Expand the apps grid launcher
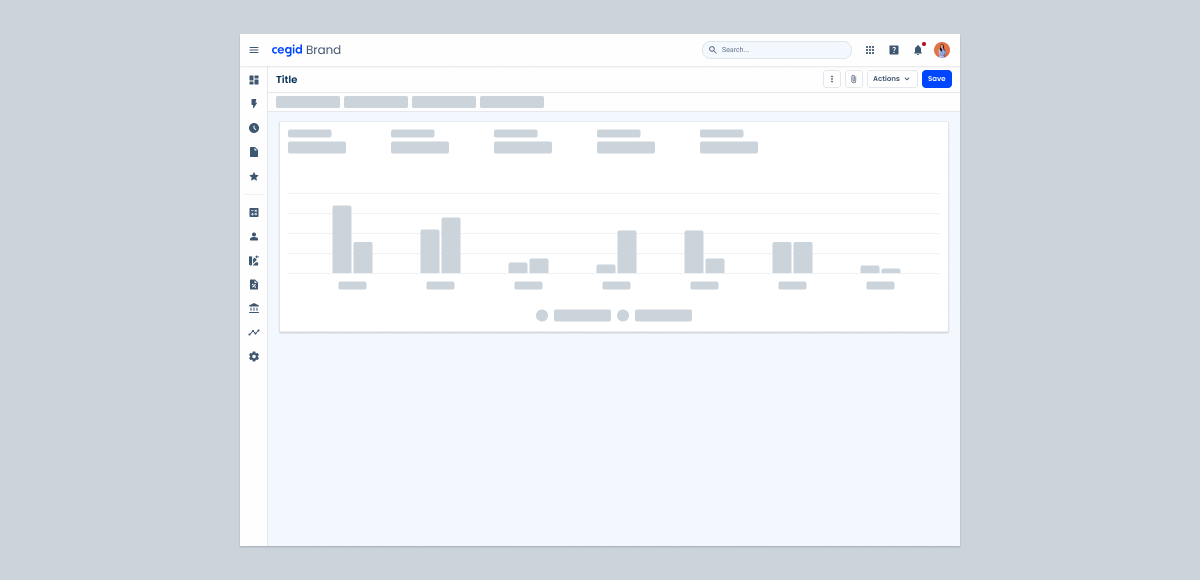This screenshot has height=580, width=1200. (x=869, y=49)
